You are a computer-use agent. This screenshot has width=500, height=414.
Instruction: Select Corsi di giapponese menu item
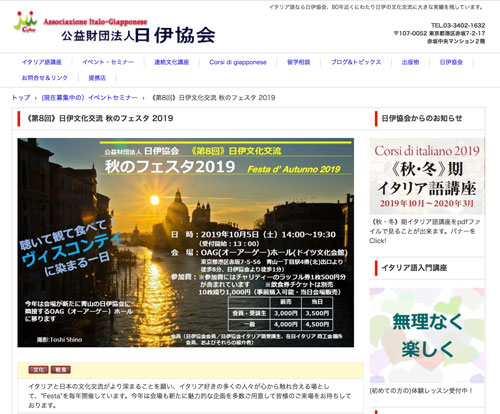(238, 62)
